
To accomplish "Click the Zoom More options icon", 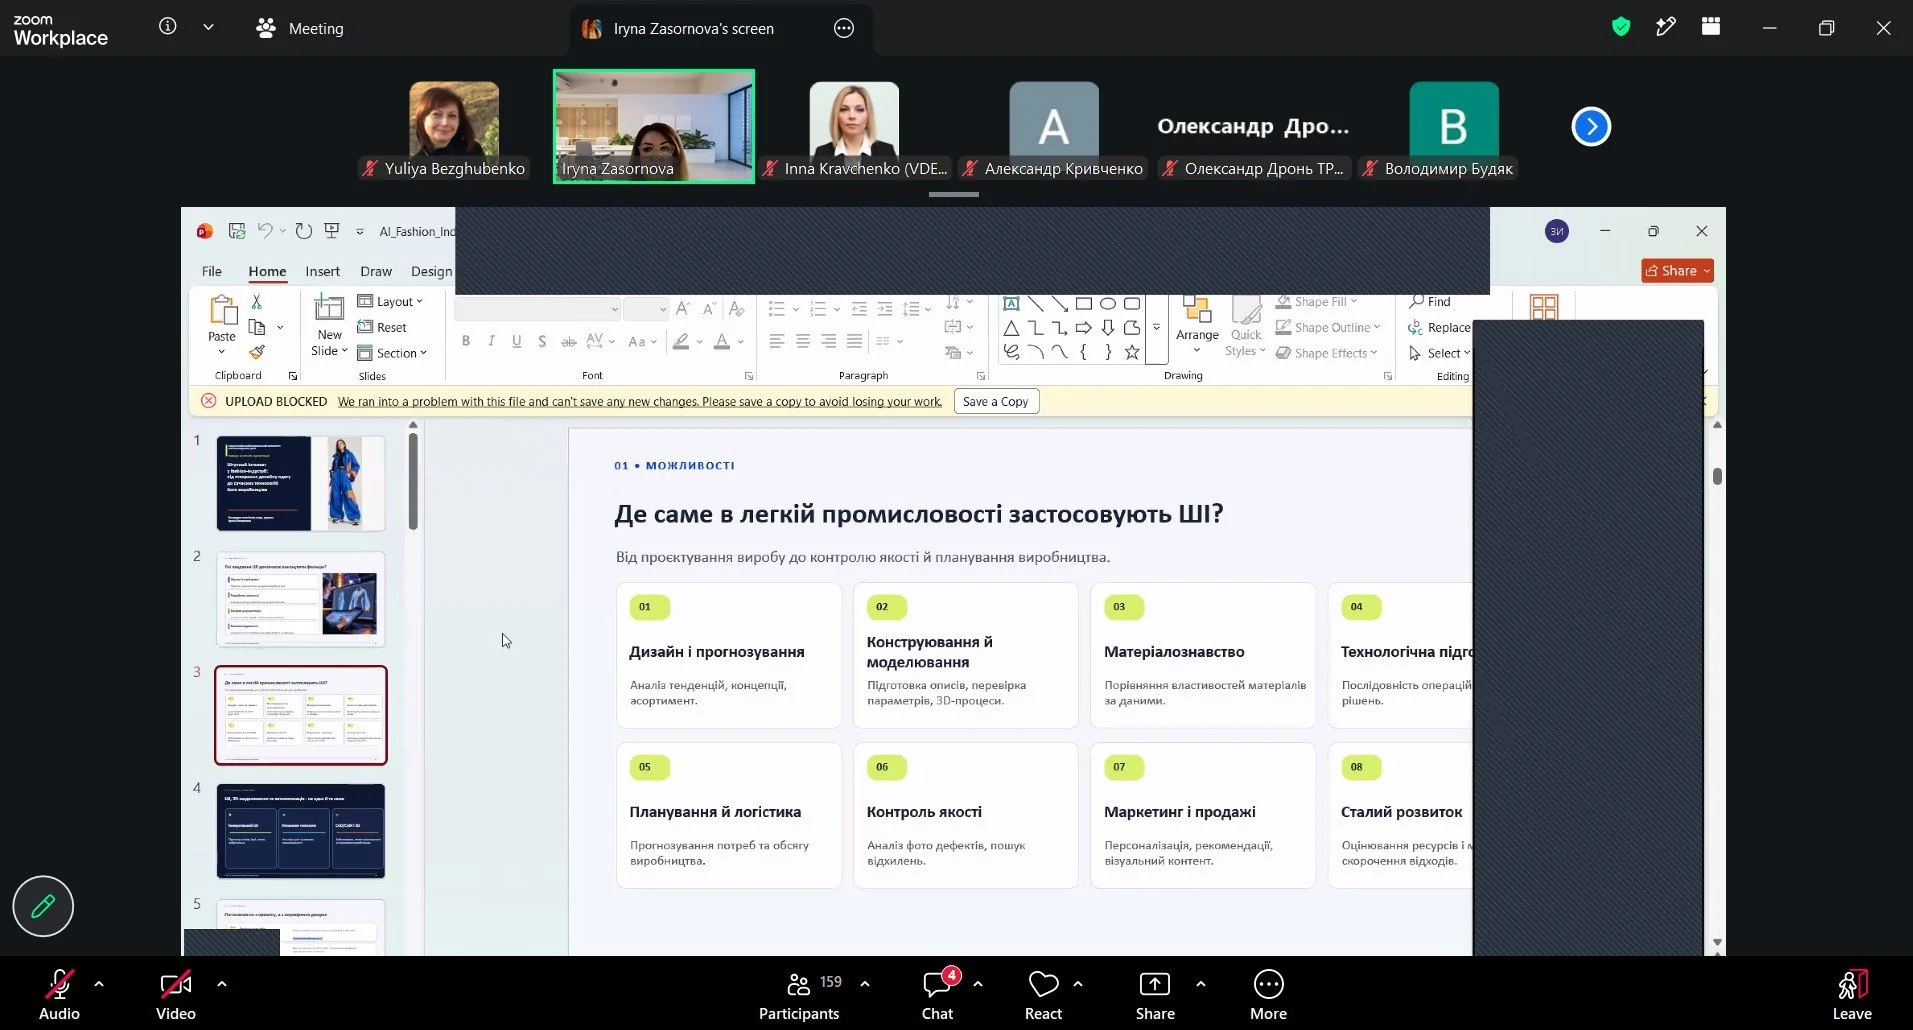I will [x=1268, y=996].
